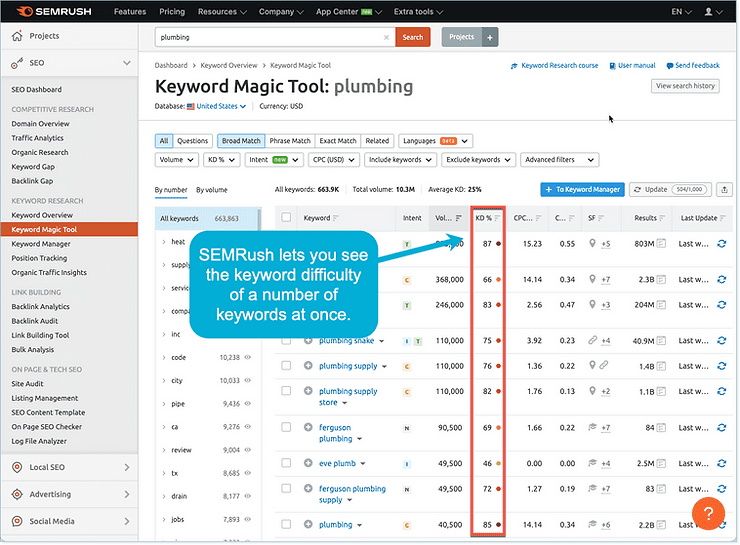The height and width of the screenshot is (545, 740).
Task: Open the Languages beta dropdown
Action: (436, 141)
